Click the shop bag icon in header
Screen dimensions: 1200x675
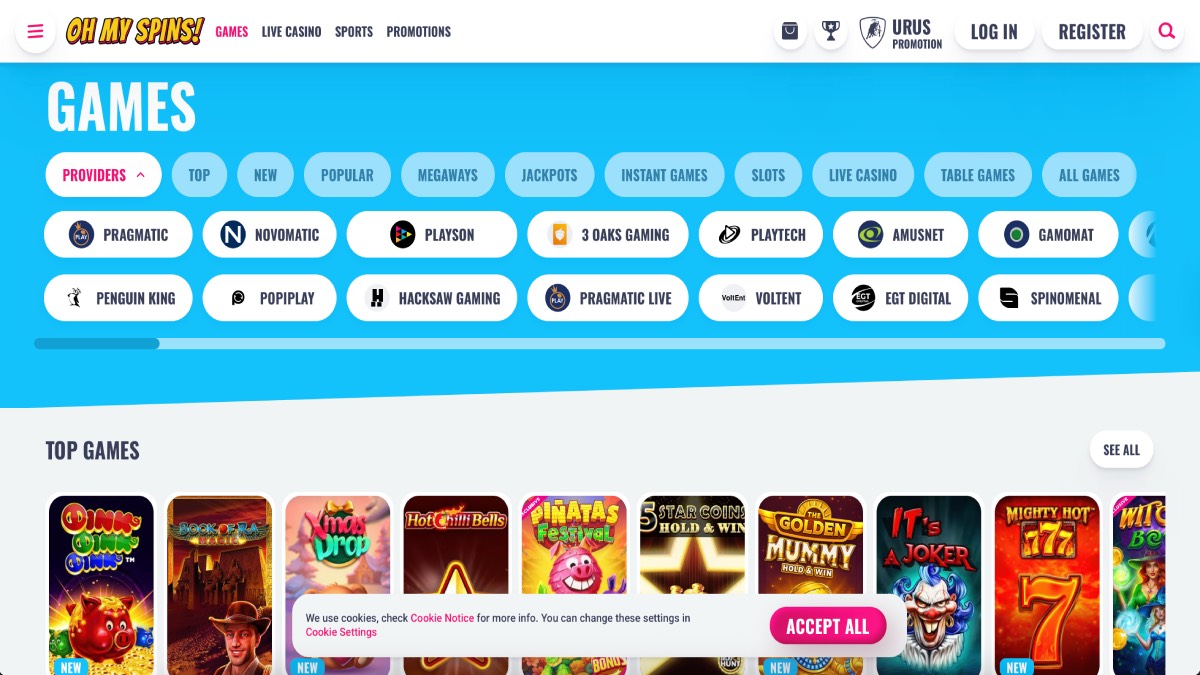point(790,31)
